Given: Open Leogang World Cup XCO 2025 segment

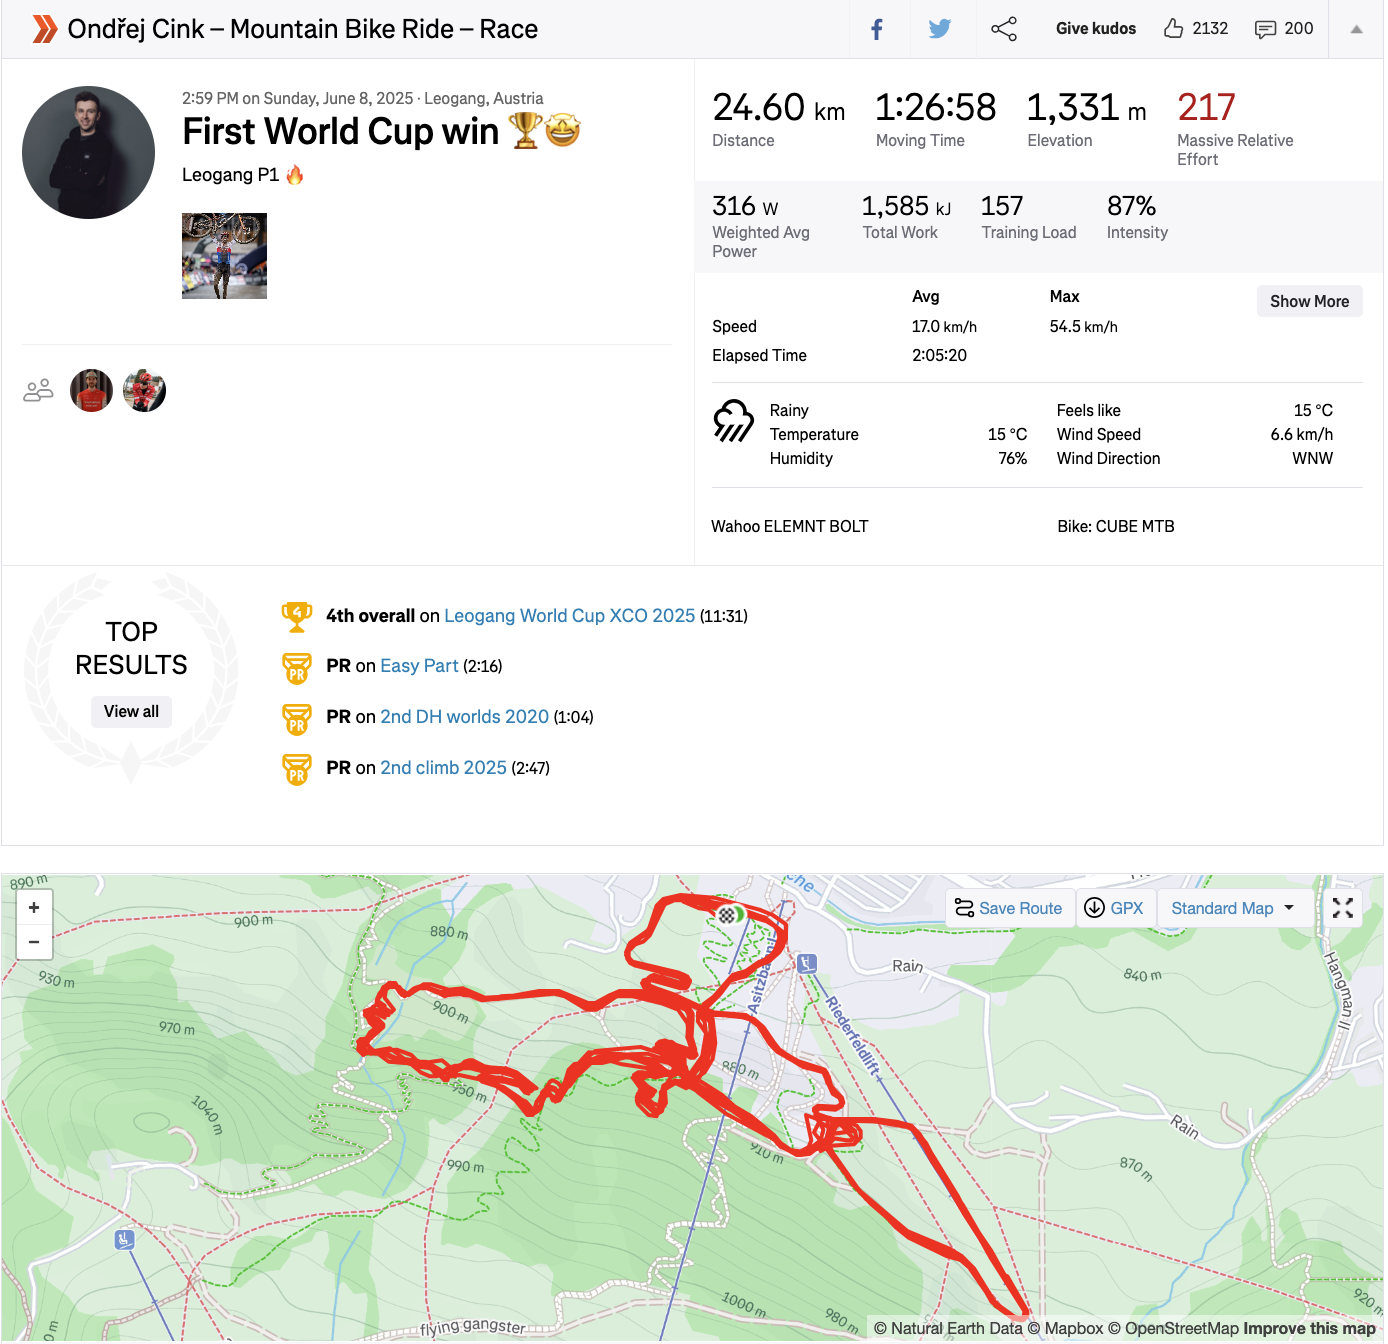Looking at the screenshot, I should coord(569,616).
